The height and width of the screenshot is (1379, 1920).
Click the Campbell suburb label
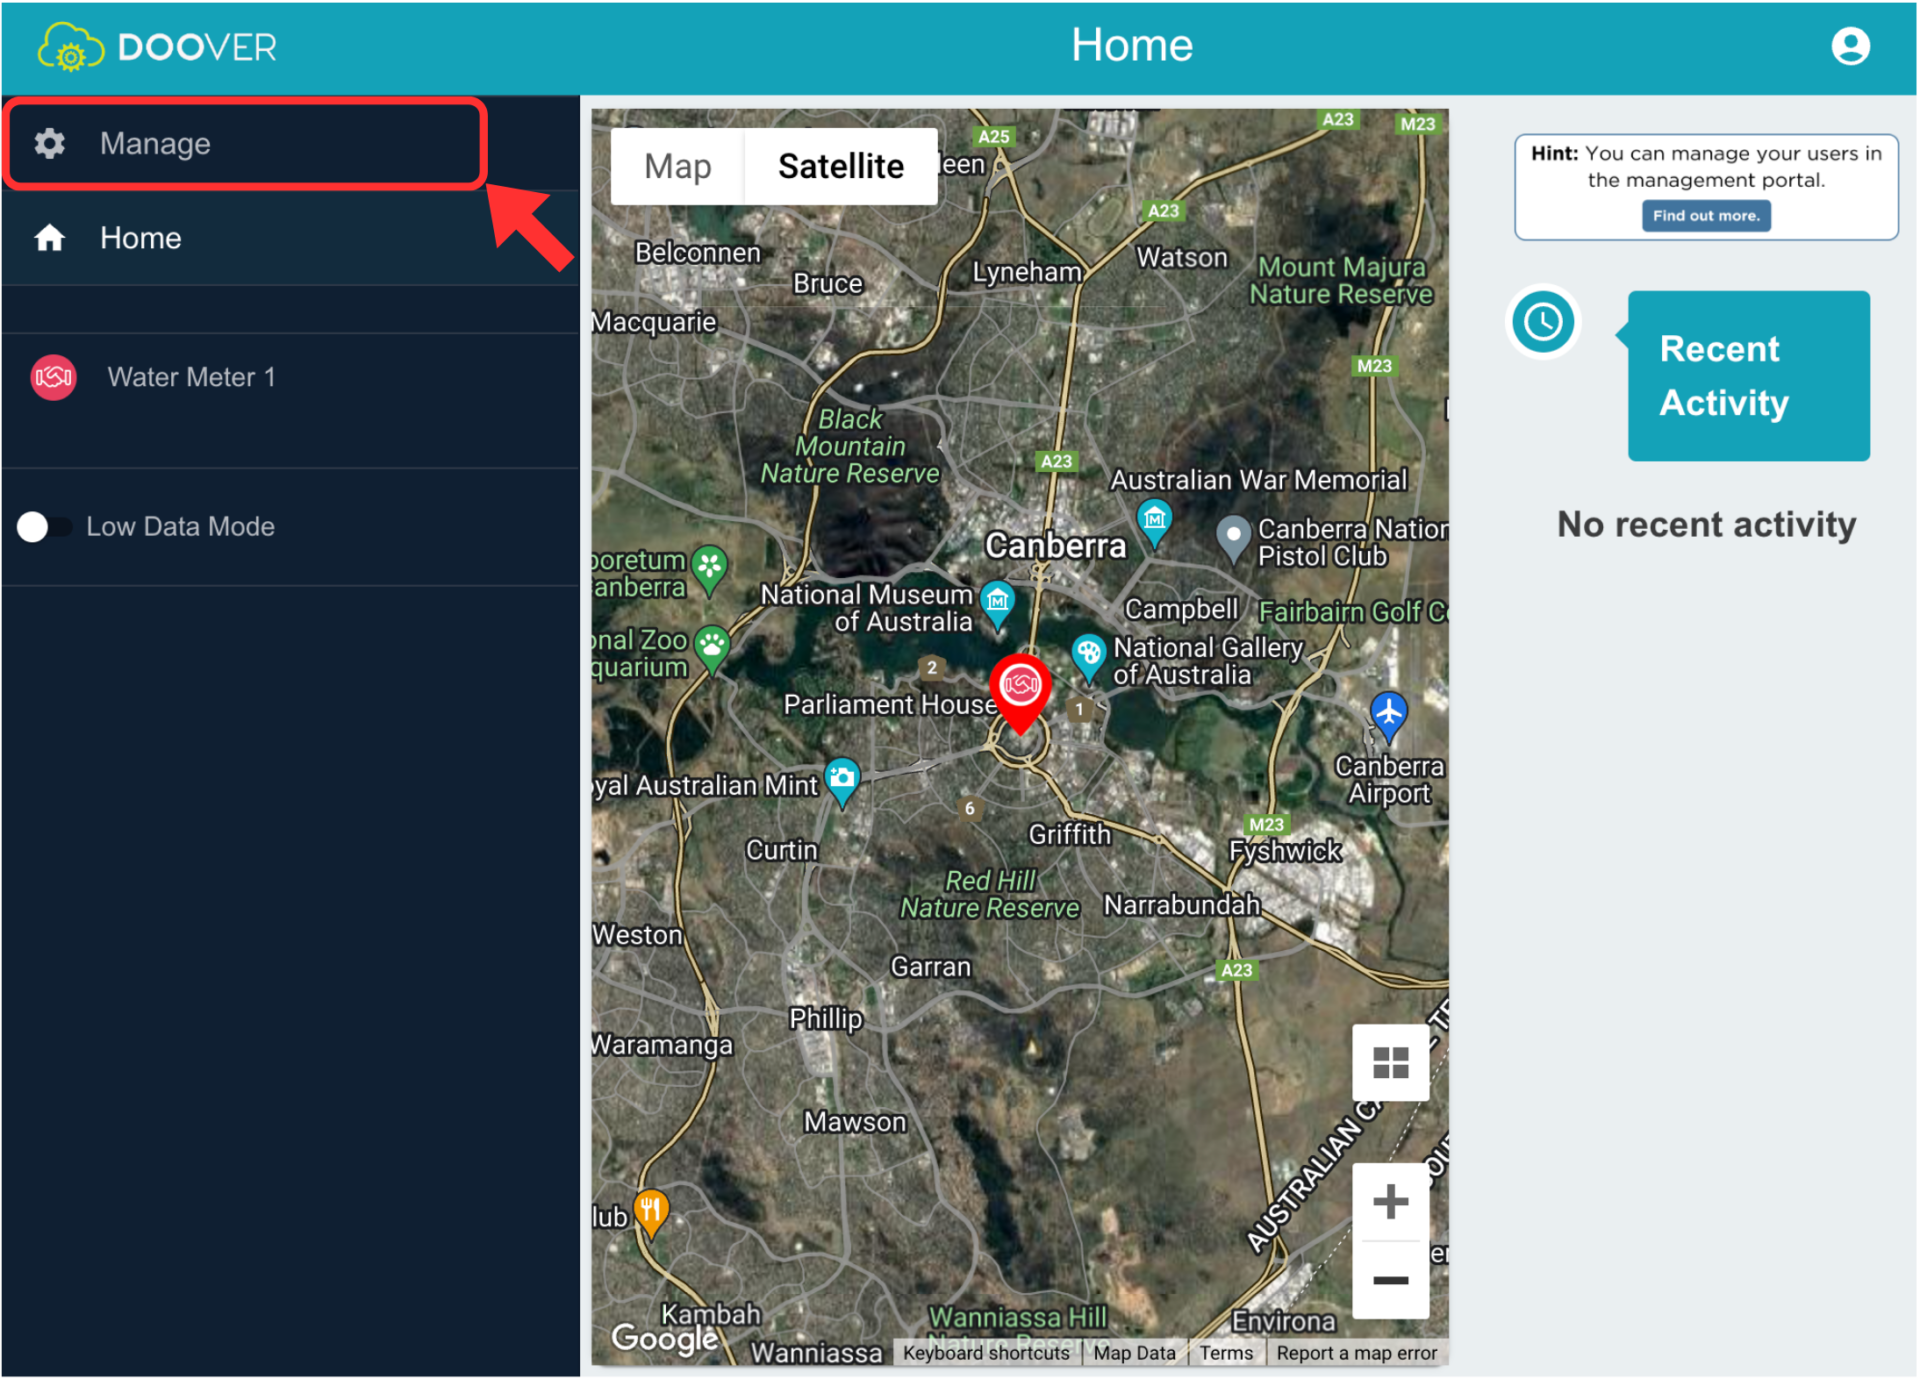[1182, 609]
